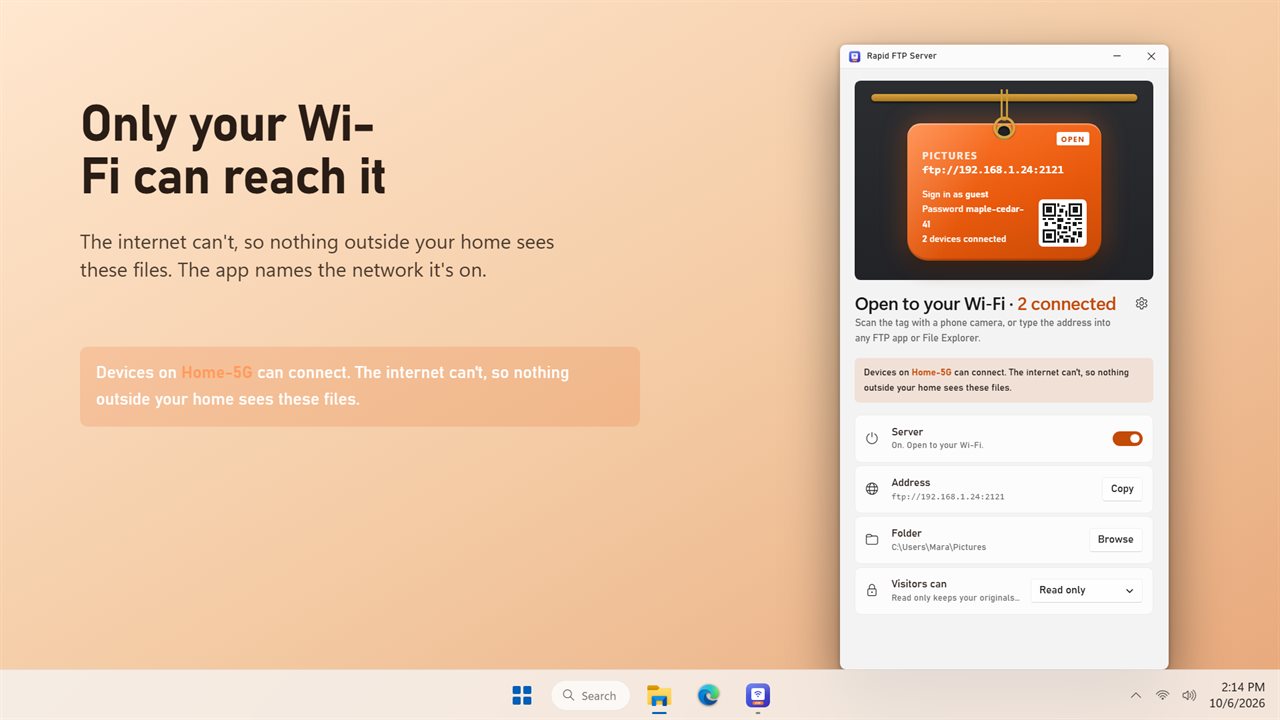The height and width of the screenshot is (720, 1280).
Task: Click the Rapid FTP Server title bar app icon
Action: coord(855,56)
